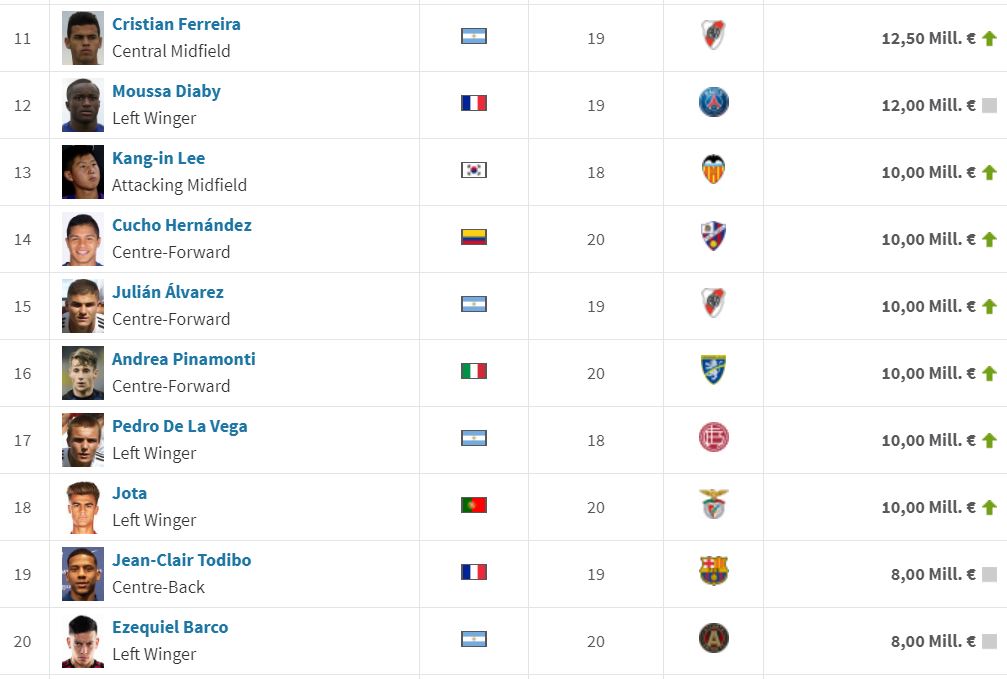Click the Lanús crest beside Pedro De La Vega
Image resolution: width=1007 pixels, height=679 pixels.
713,438
